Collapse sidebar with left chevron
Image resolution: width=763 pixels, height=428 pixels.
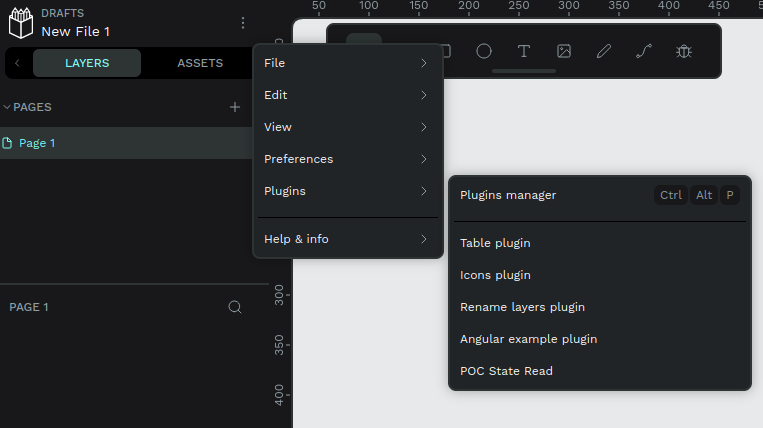(x=17, y=63)
